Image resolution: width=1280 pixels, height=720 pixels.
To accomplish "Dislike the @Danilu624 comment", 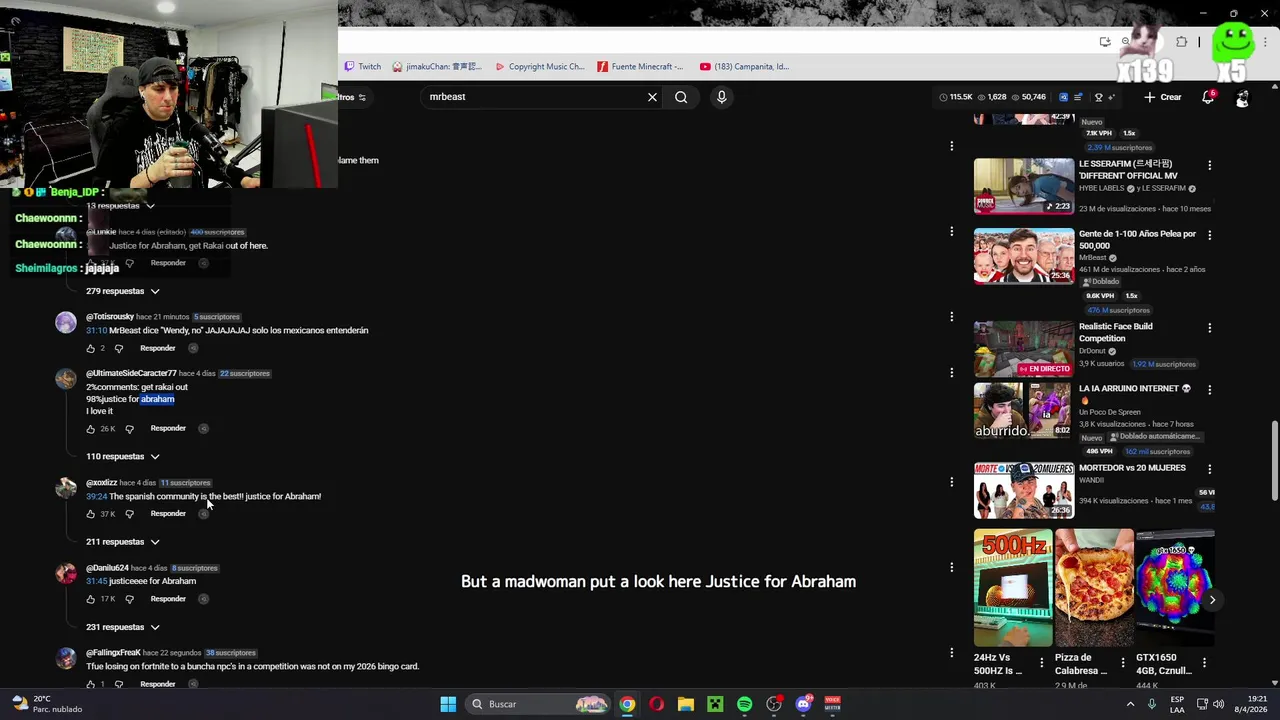I will 129,599.
